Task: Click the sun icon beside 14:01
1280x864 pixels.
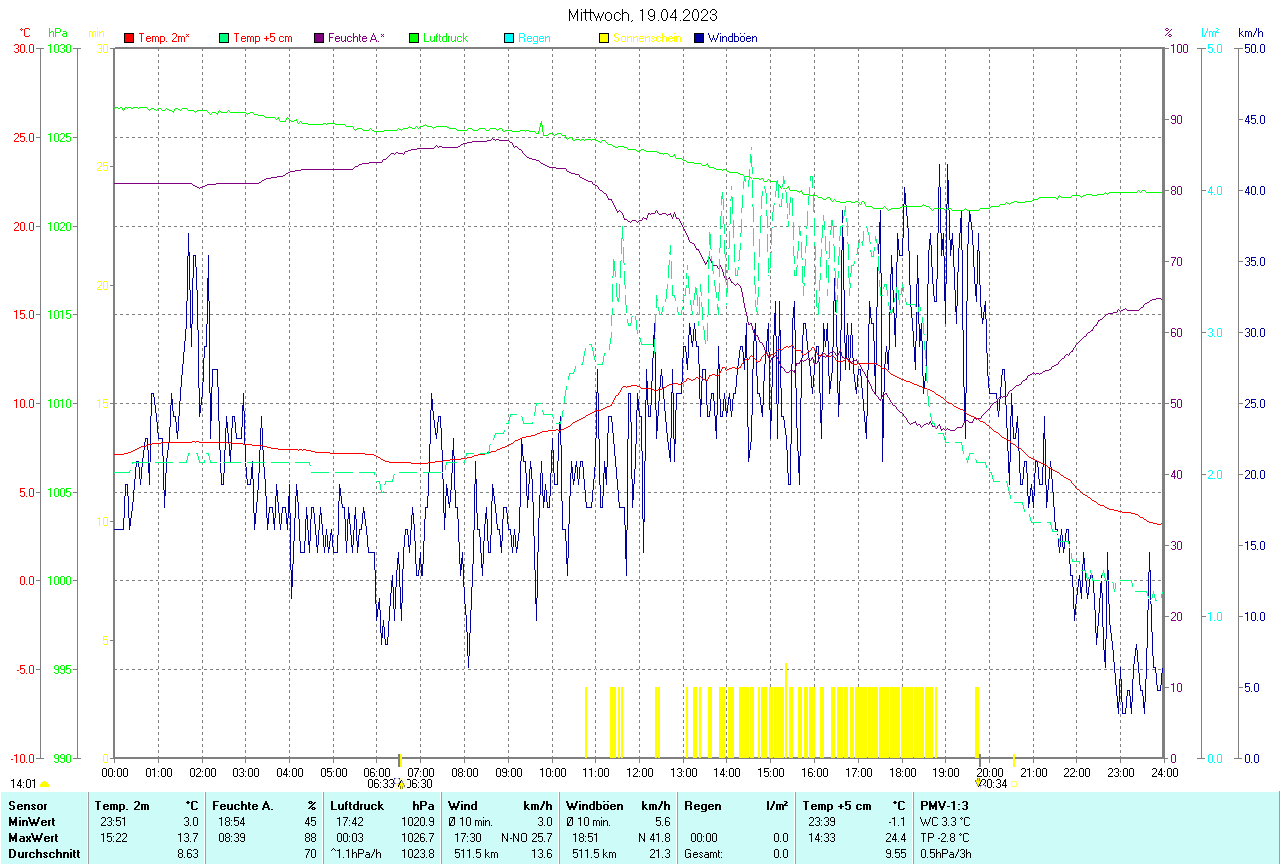Action: pyautogui.click(x=44, y=785)
